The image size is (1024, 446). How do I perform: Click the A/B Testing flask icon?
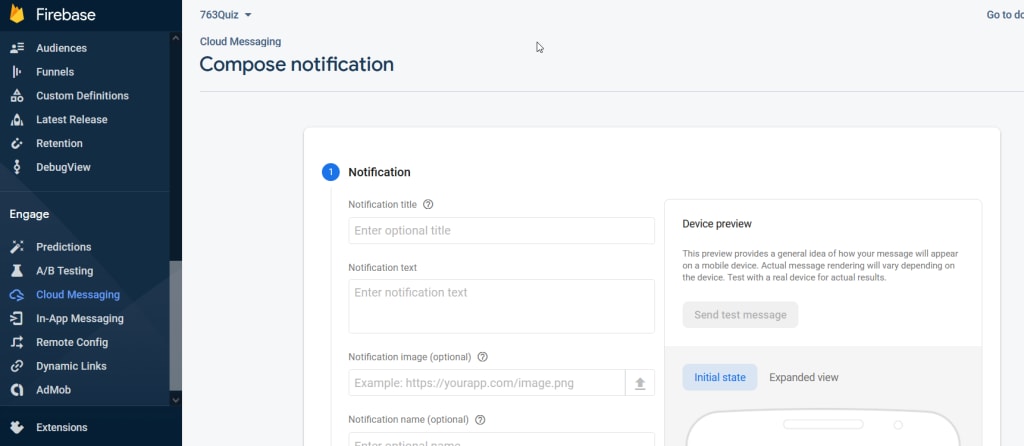(x=17, y=270)
